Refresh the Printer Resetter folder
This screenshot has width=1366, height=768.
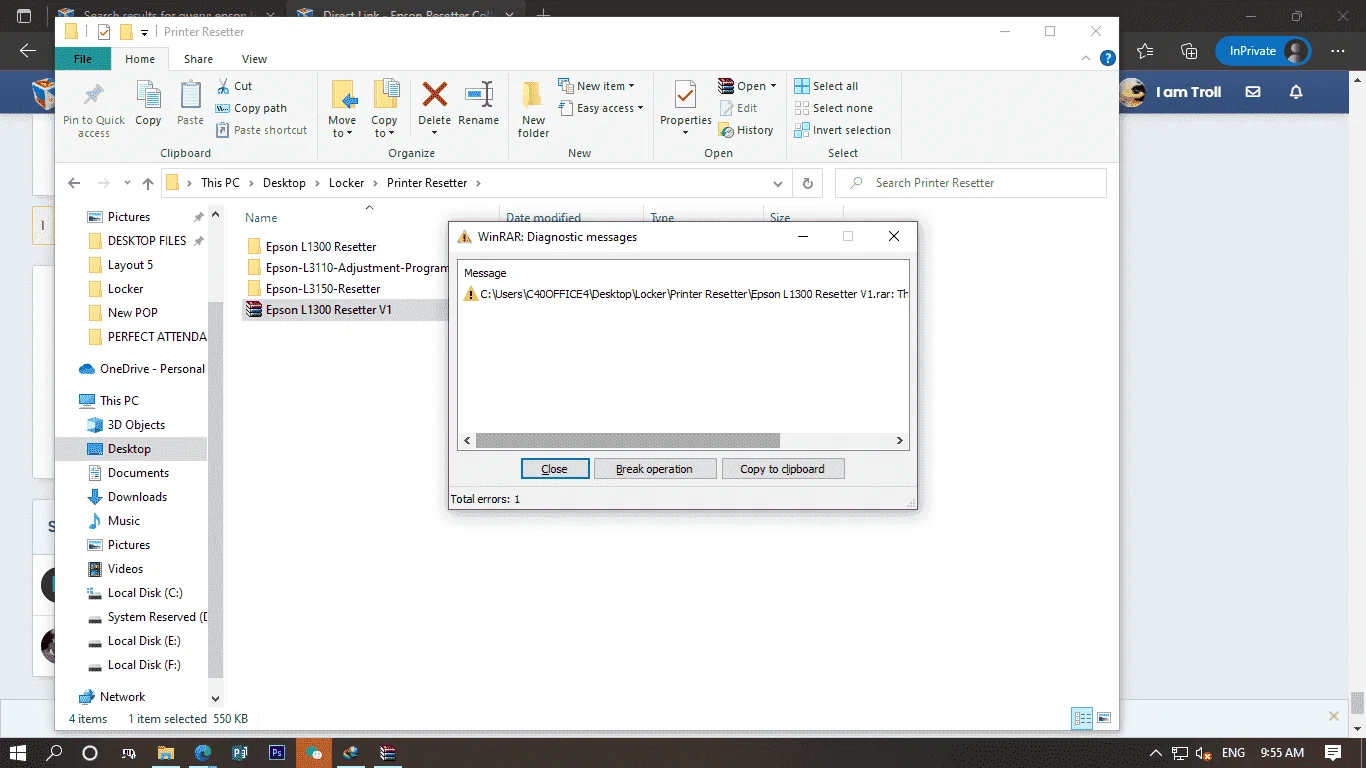coord(807,183)
